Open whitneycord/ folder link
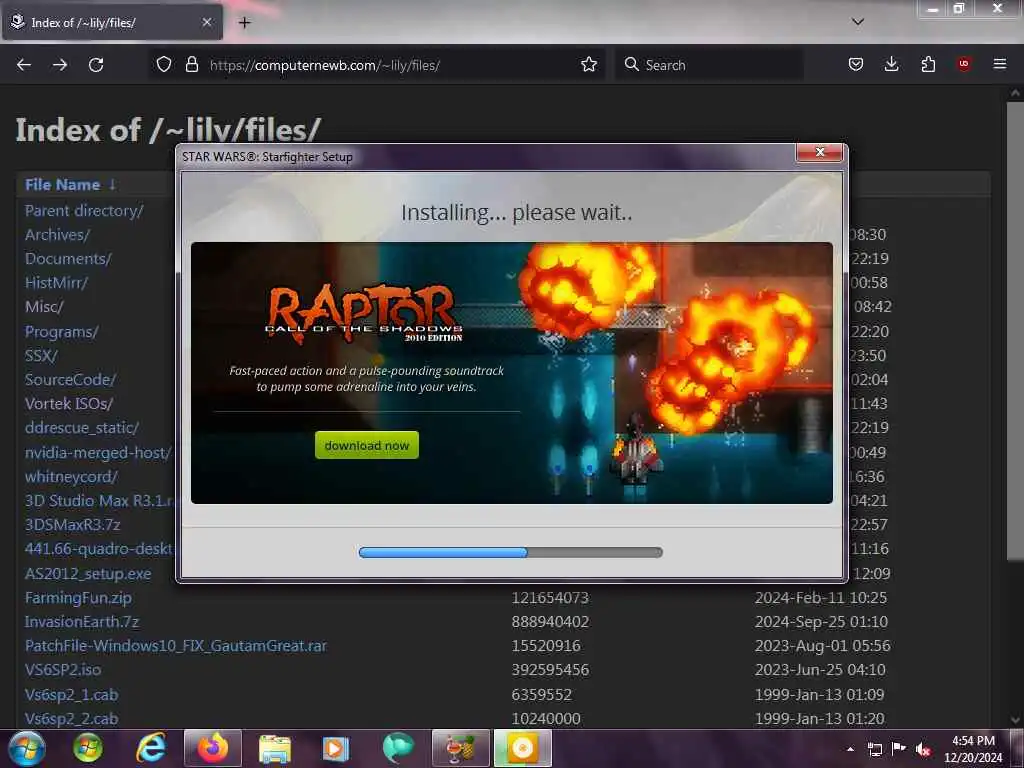This screenshot has width=1024, height=768. (x=71, y=477)
